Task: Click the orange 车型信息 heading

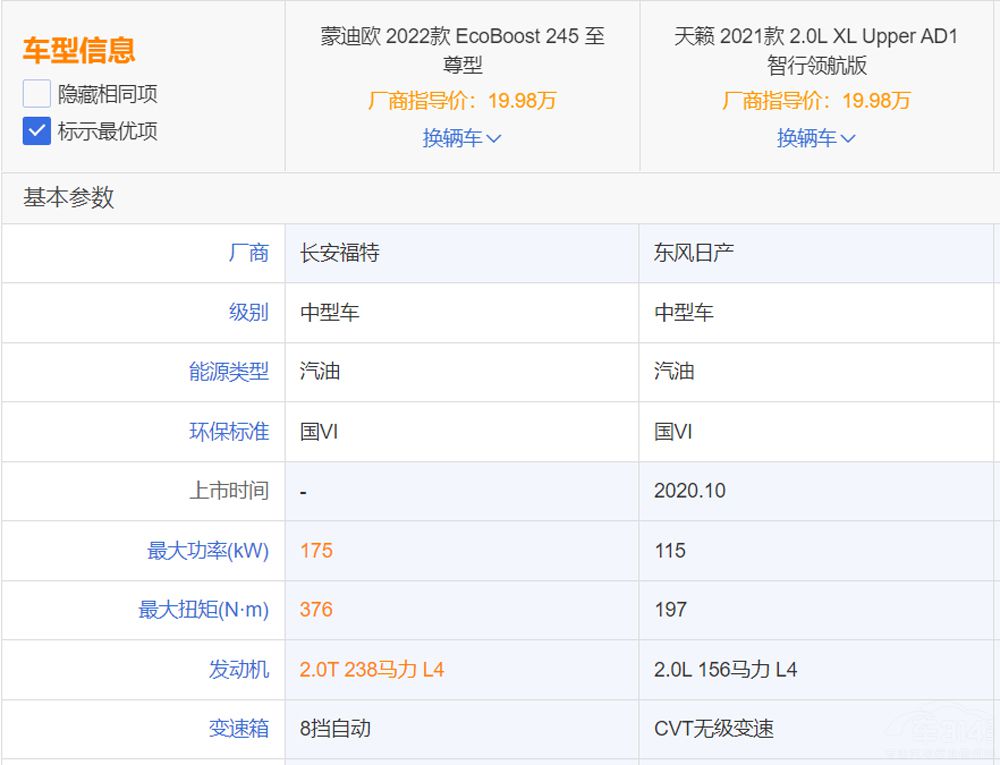Action: point(79,50)
